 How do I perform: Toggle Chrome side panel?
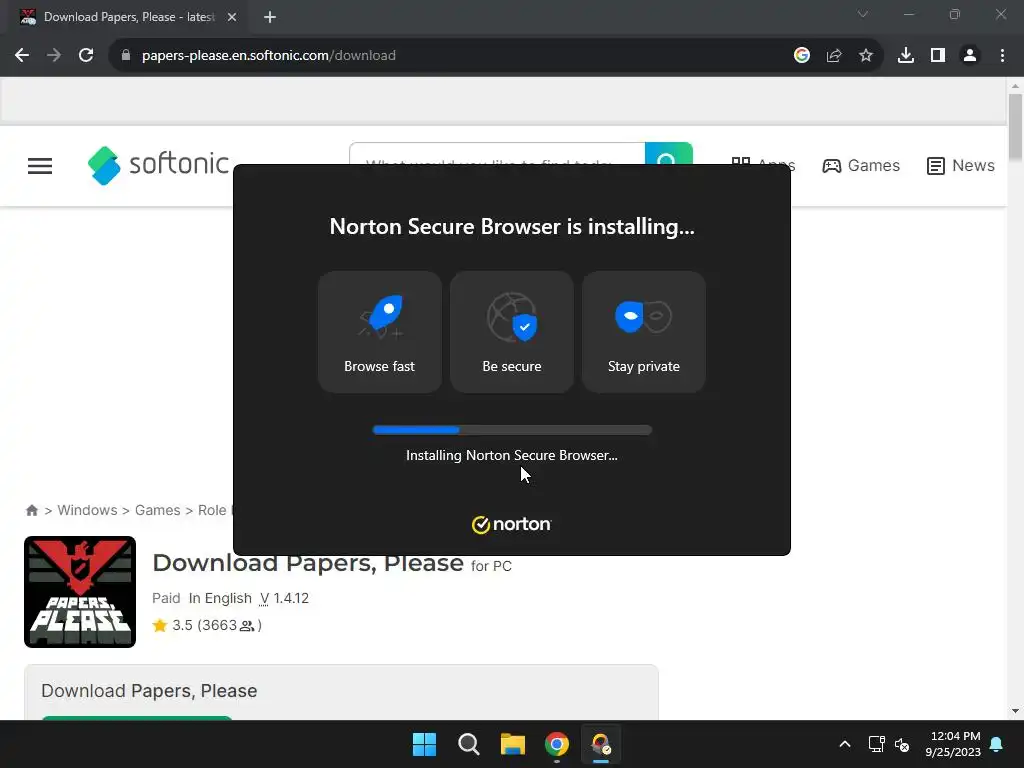(937, 56)
